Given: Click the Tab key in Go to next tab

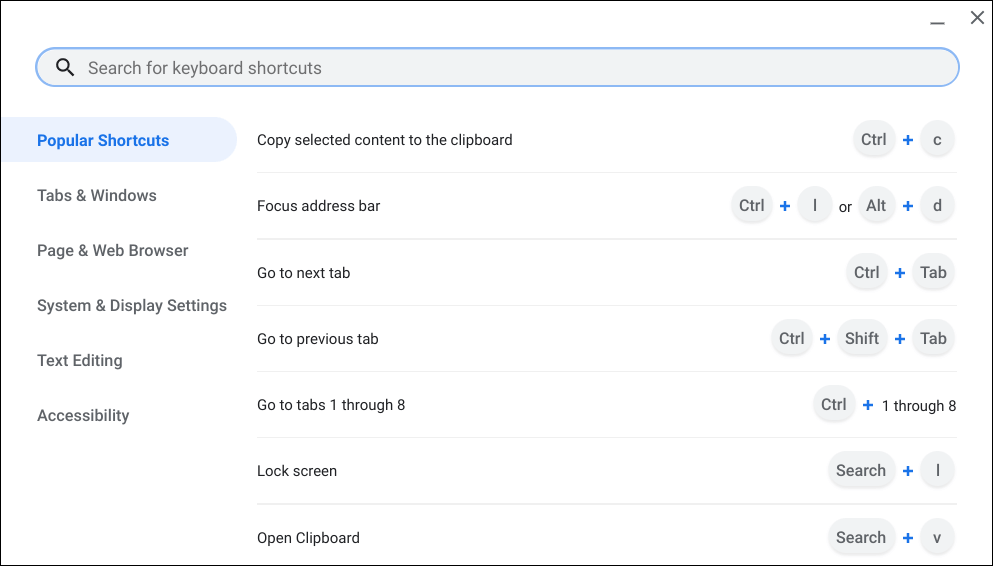Looking at the screenshot, I should pos(933,272).
